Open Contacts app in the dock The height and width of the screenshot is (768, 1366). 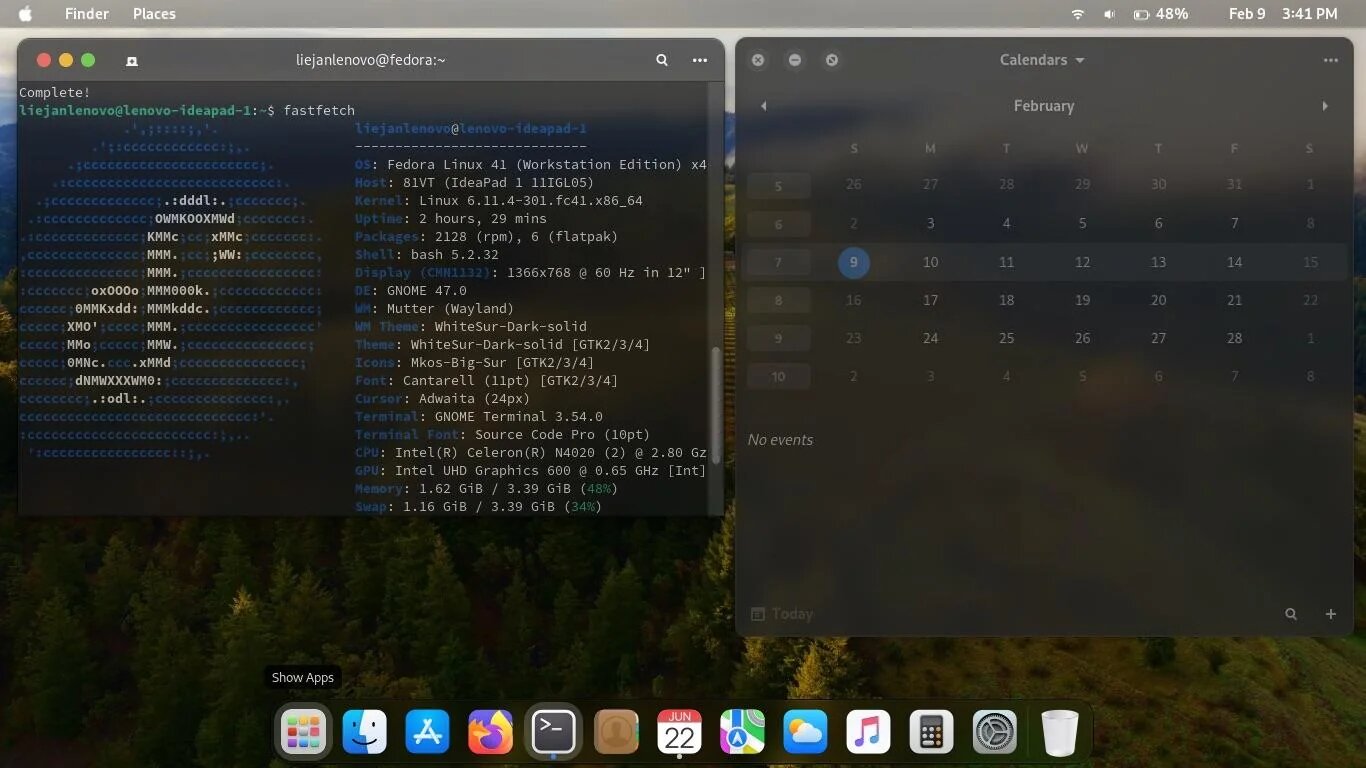[617, 732]
